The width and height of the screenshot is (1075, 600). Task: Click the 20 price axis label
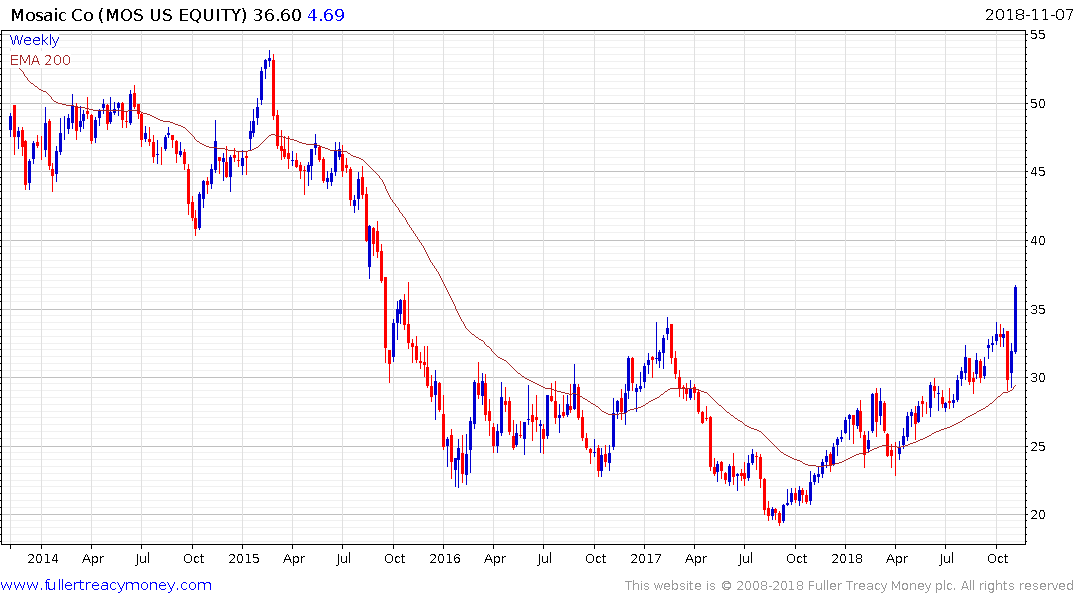coord(1038,515)
